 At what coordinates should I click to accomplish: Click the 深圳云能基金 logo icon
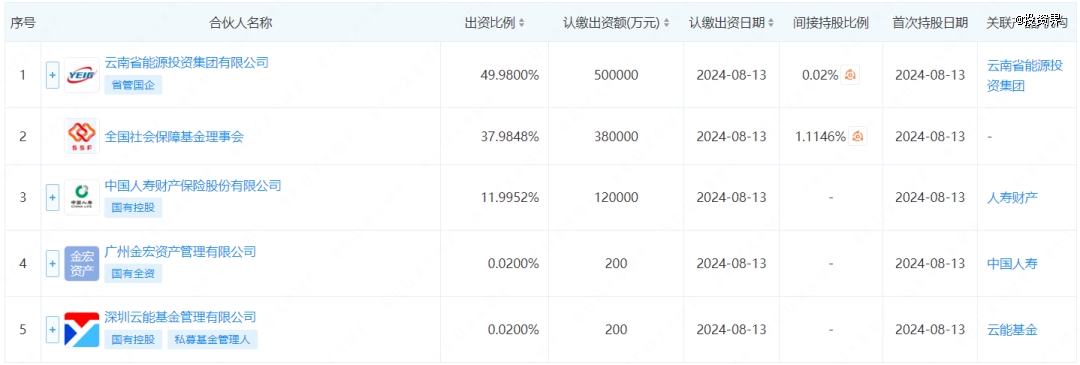[x=82, y=329]
